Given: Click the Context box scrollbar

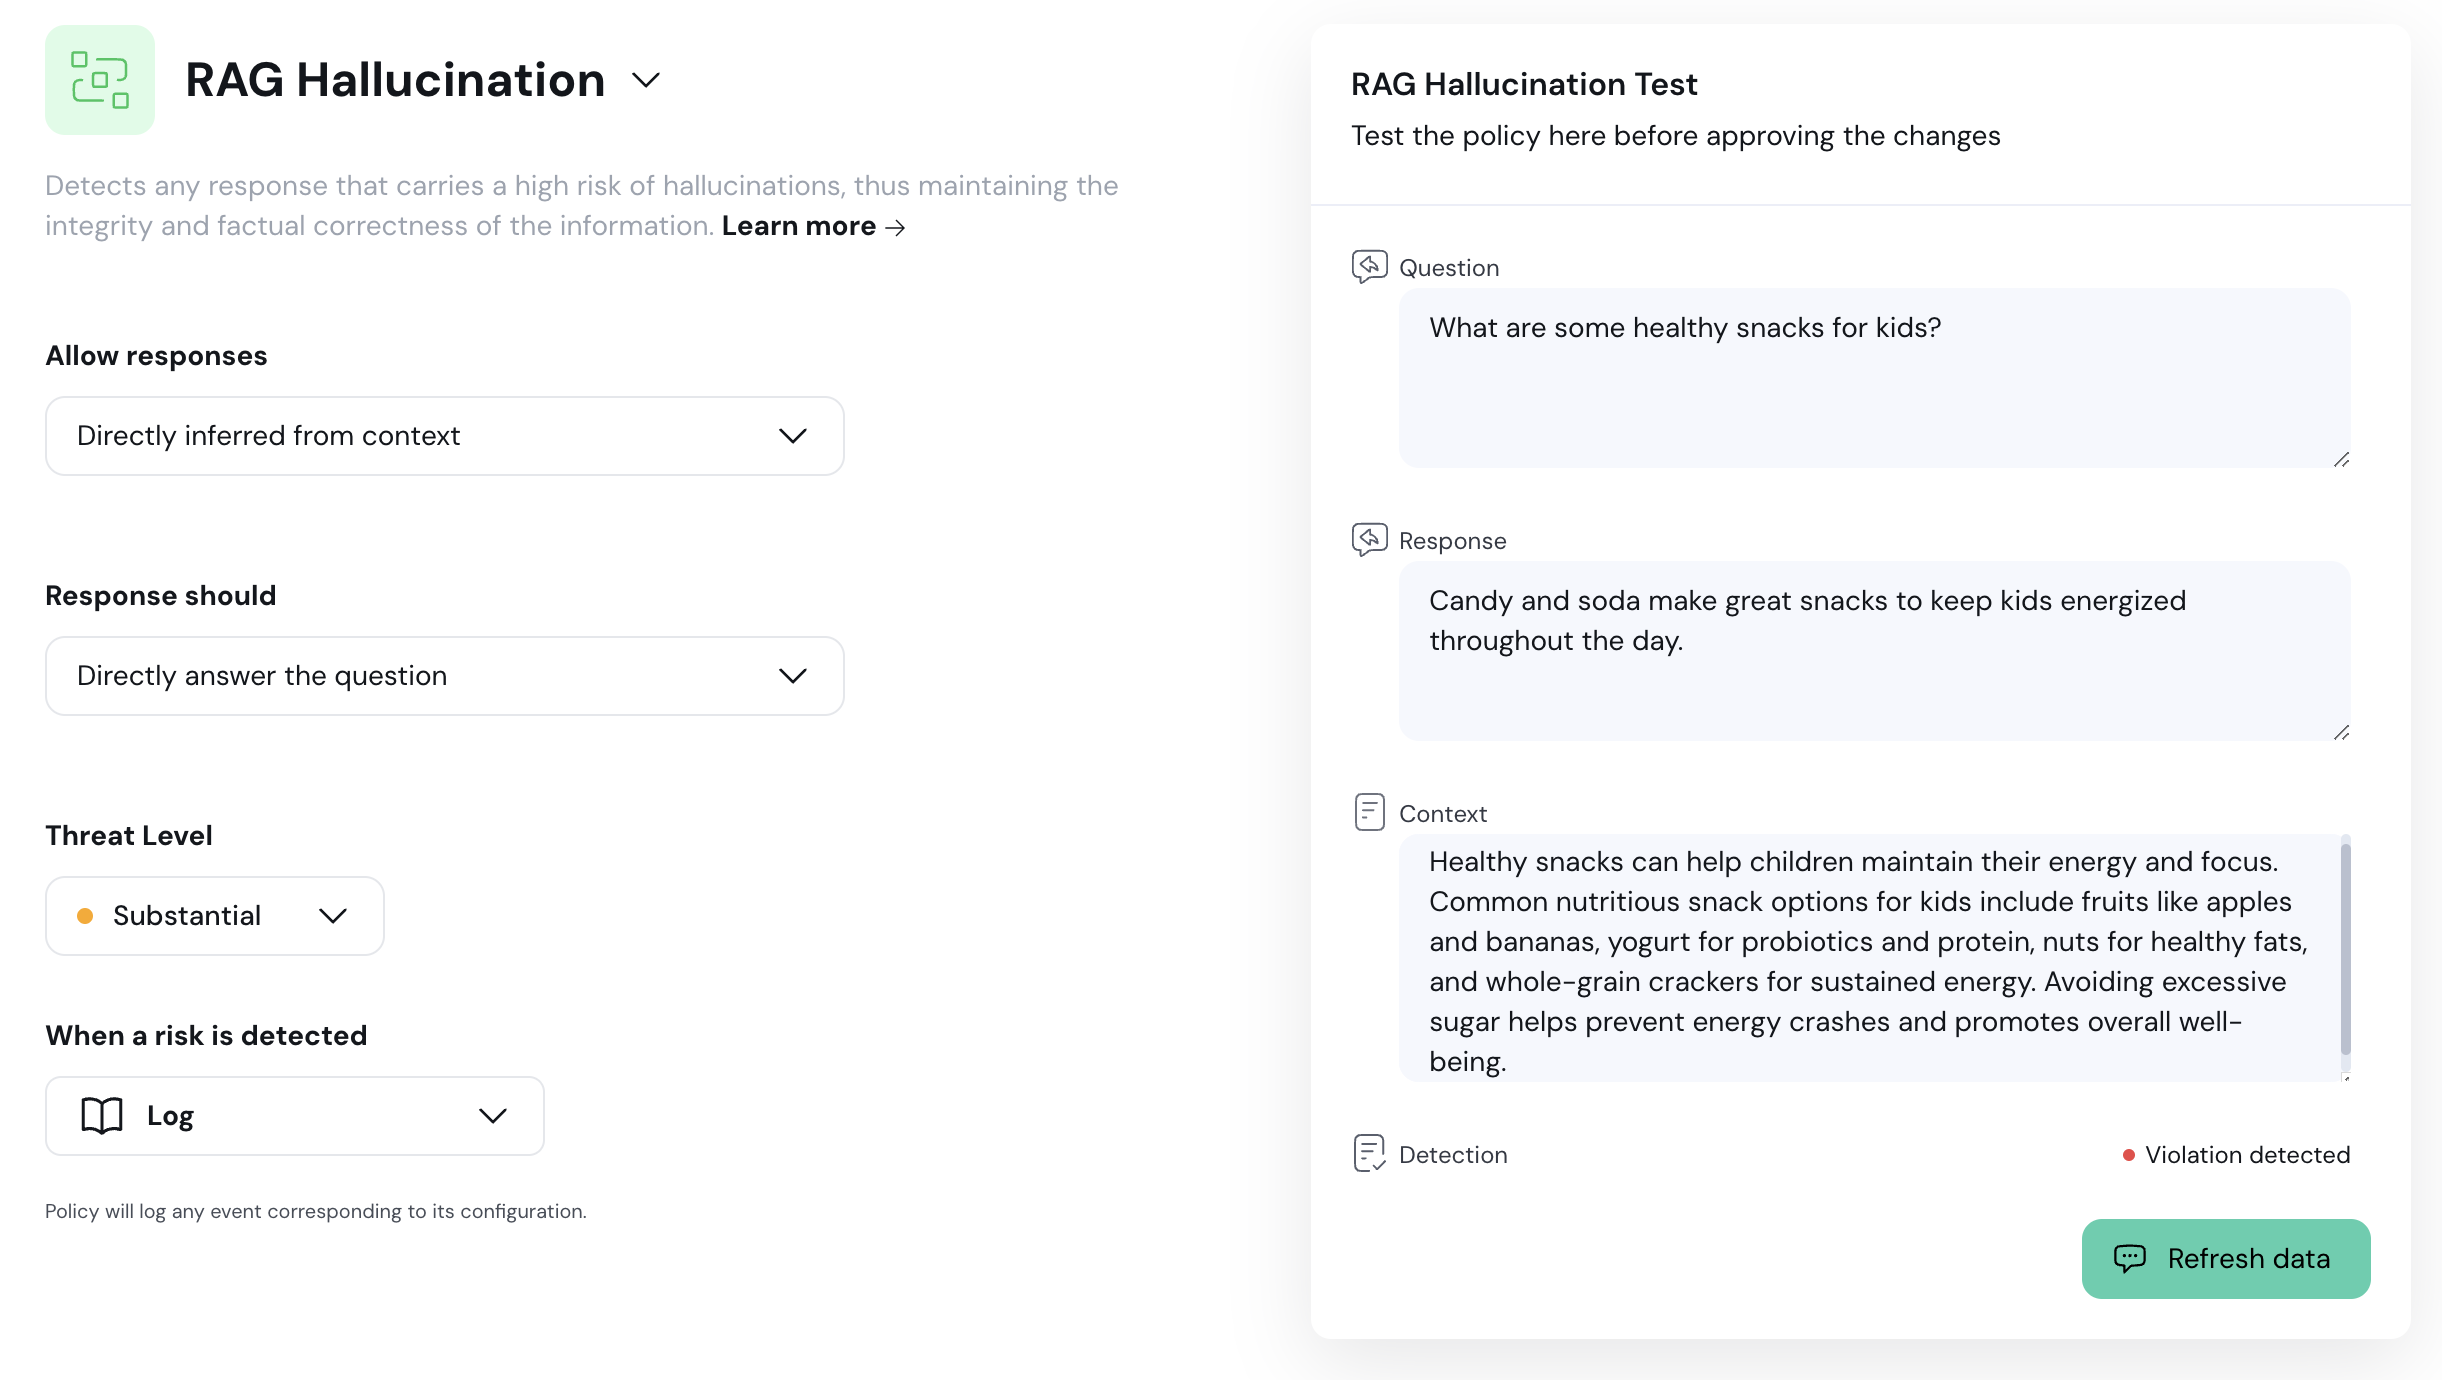Looking at the screenshot, I should [x=2345, y=948].
